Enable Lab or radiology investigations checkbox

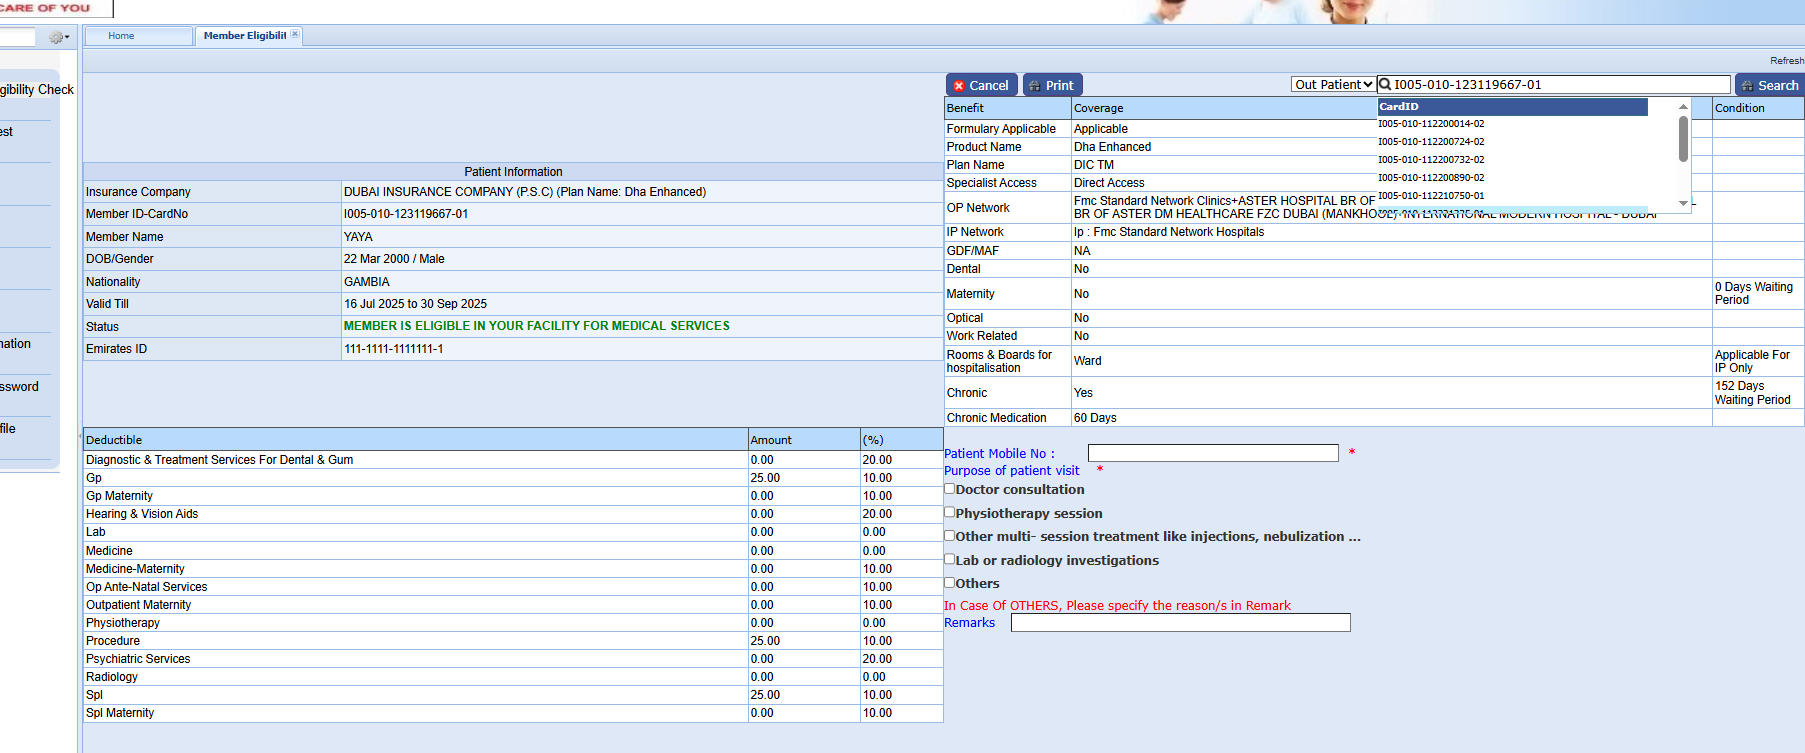950,559
